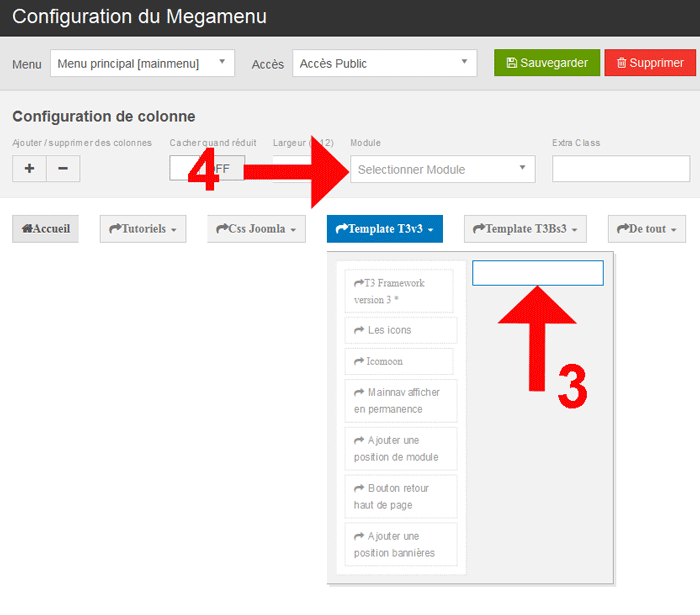This screenshot has height=615, width=700.
Task: Select the empty column box in submenu
Action: [x=537, y=273]
